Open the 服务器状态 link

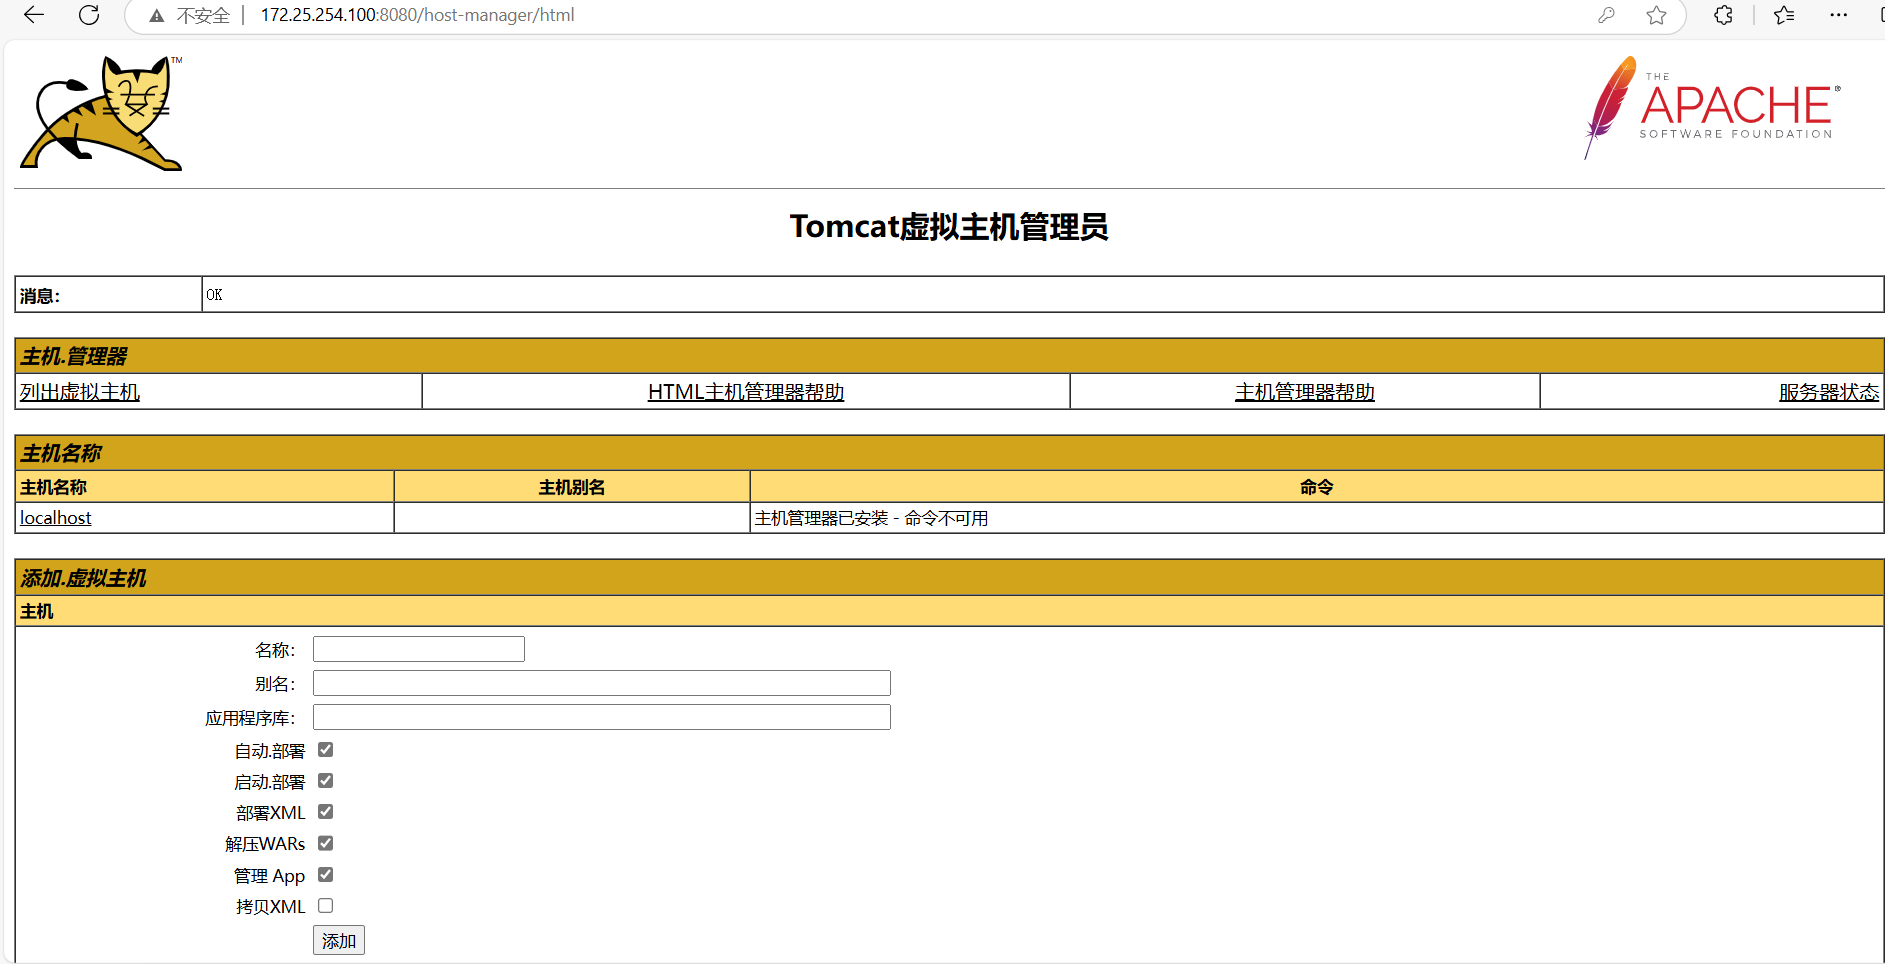point(1829,392)
